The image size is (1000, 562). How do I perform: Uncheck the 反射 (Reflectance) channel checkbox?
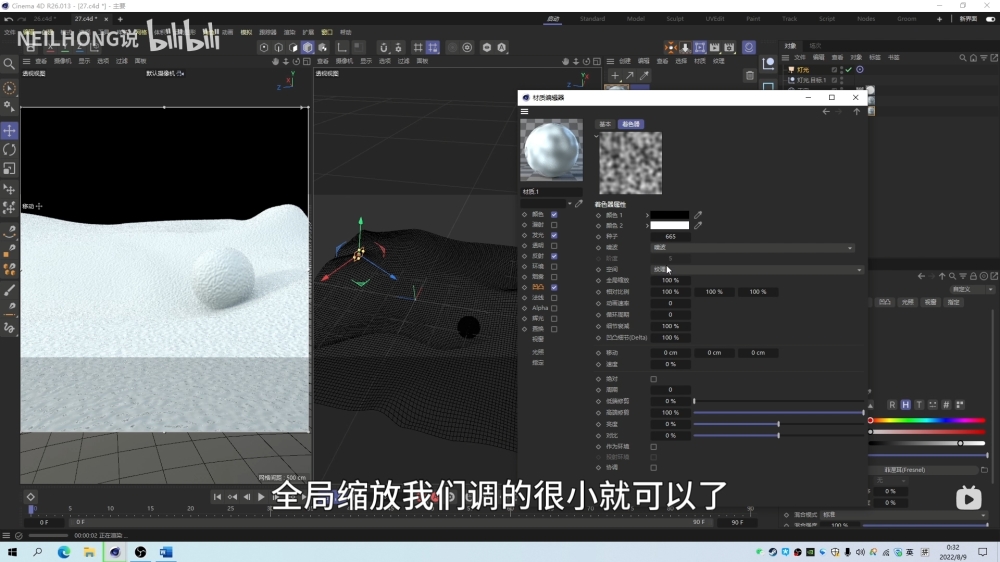554,256
